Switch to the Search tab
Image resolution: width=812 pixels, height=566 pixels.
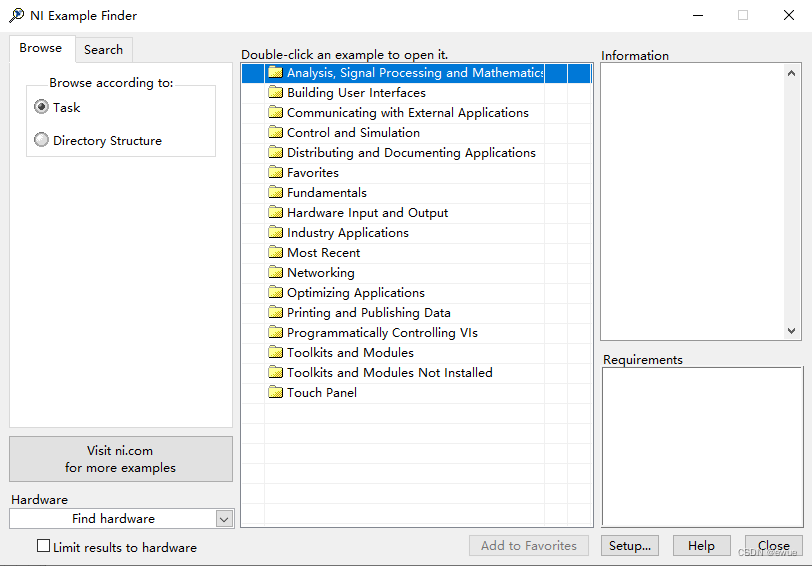pyautogui.click(x=104, y=50)
